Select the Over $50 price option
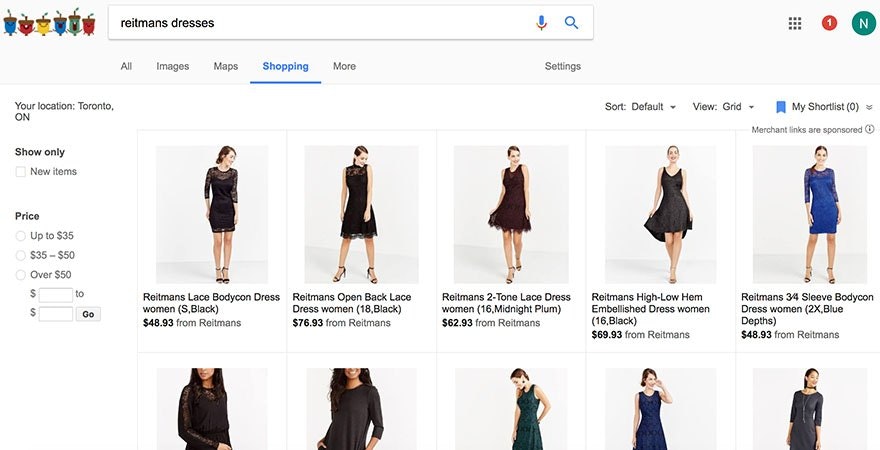This screenshot has height=450, width=880. point(21,275)
